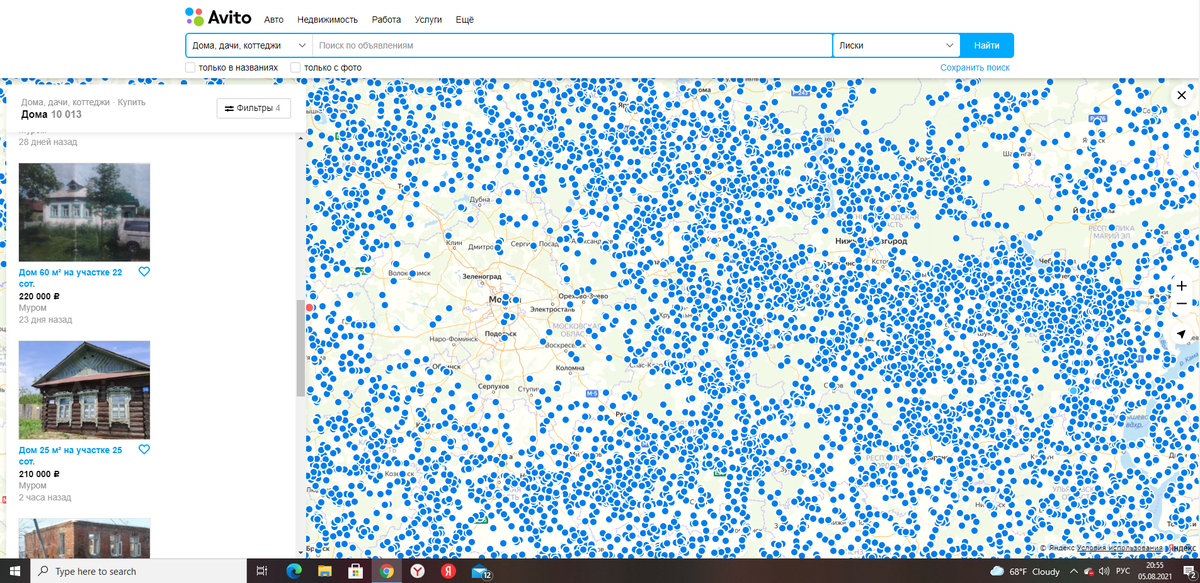Open the 68°F Cloudy weather widget
This screenshot has width=1200, height=583.
tap(1024, 571)
